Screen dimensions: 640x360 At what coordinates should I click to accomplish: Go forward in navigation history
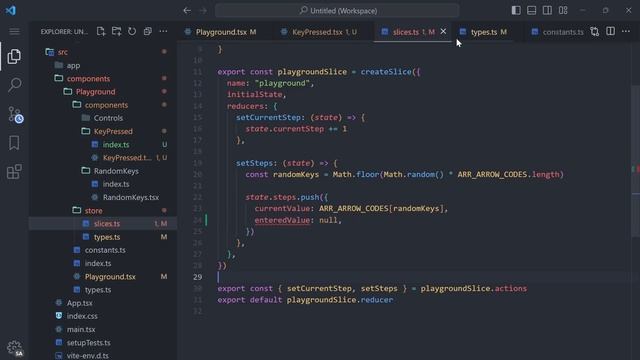[203, 11]
